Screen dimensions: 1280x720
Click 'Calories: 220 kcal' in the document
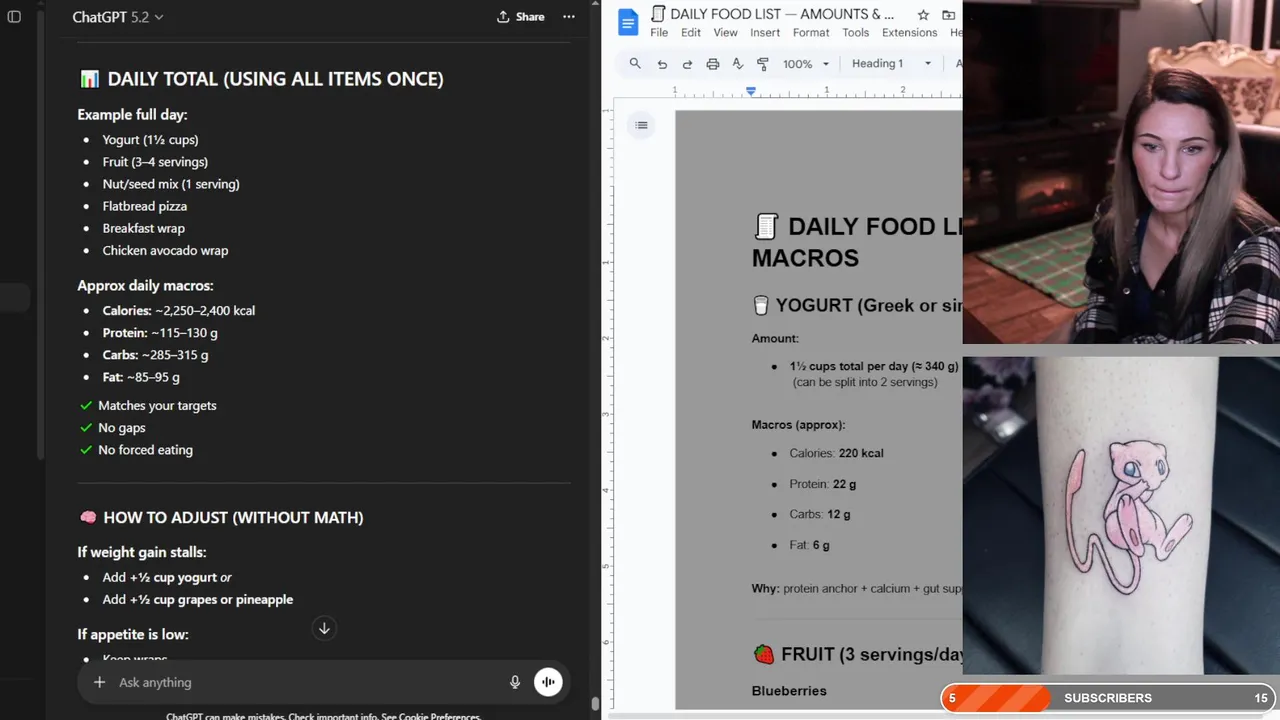coord(836,453)
